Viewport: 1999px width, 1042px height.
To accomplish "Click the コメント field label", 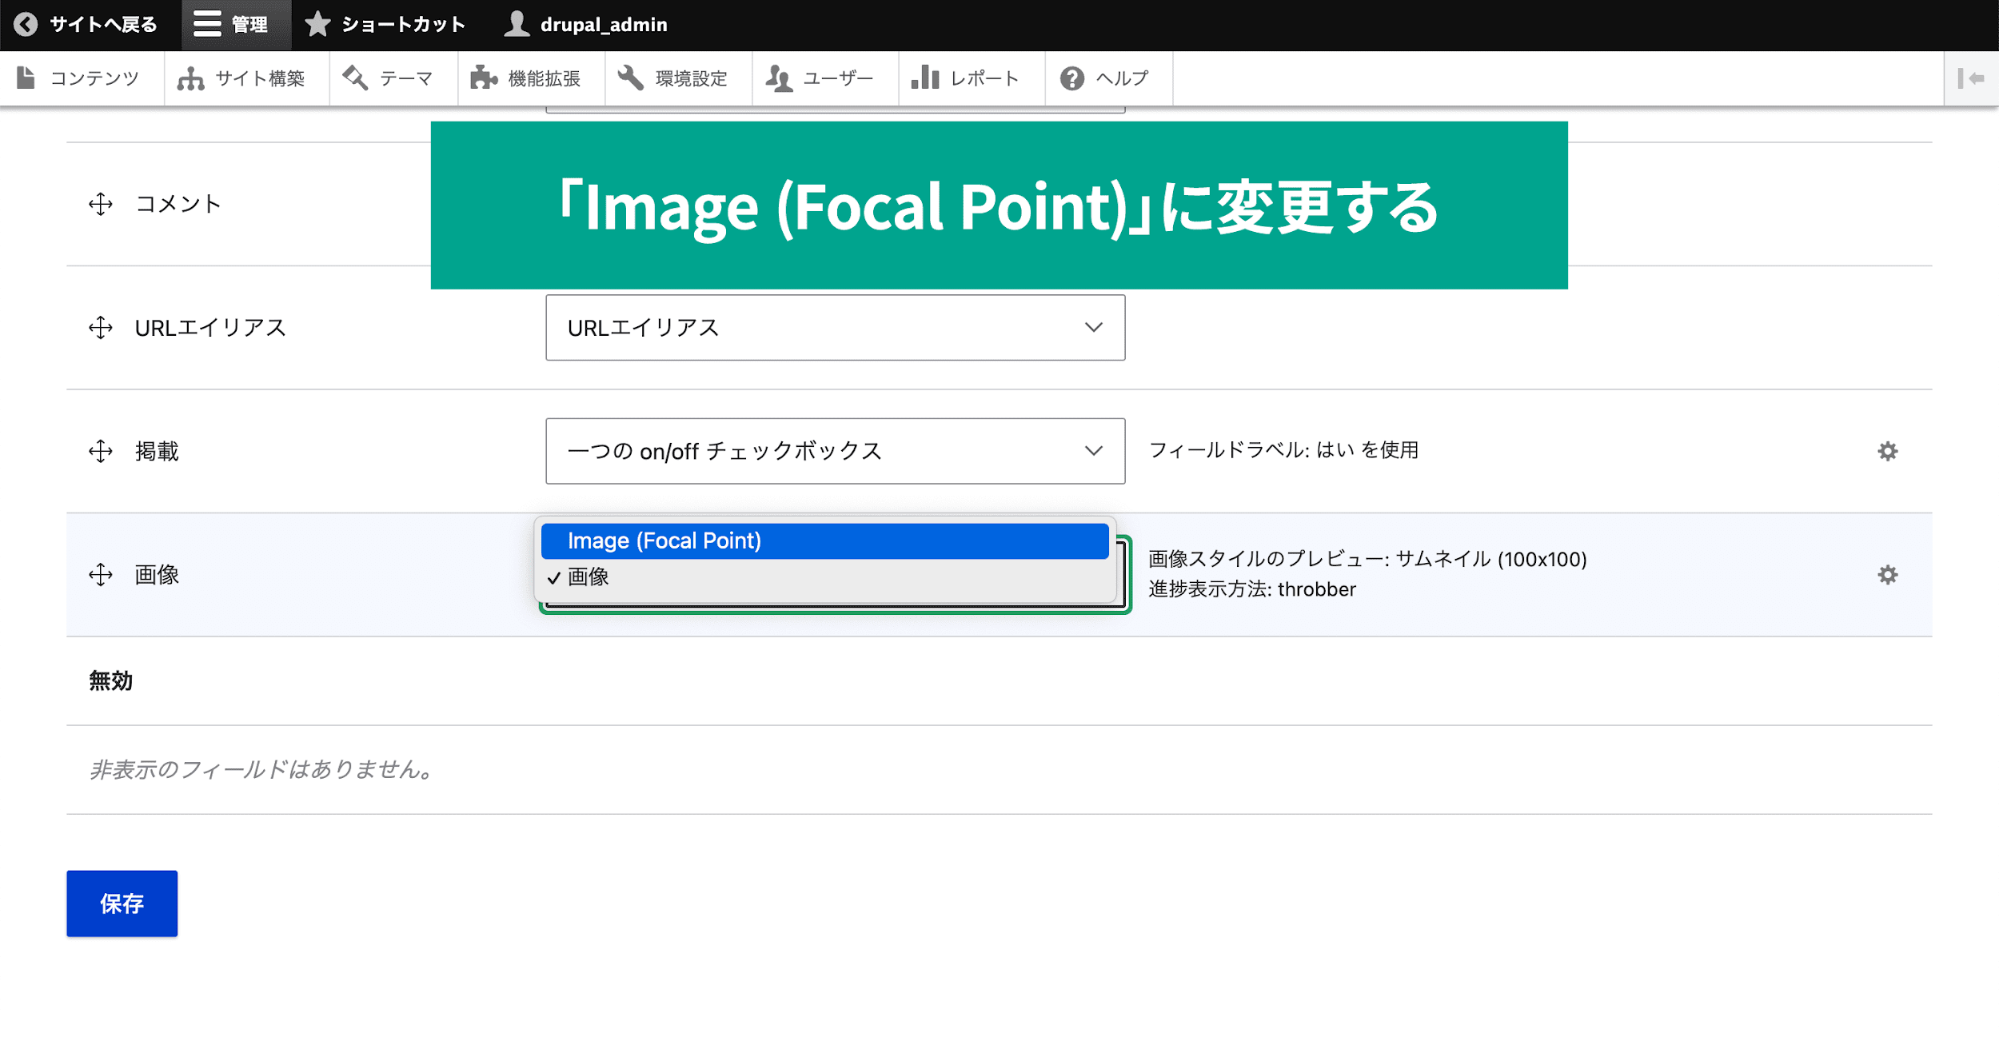I will click(178, 204).
